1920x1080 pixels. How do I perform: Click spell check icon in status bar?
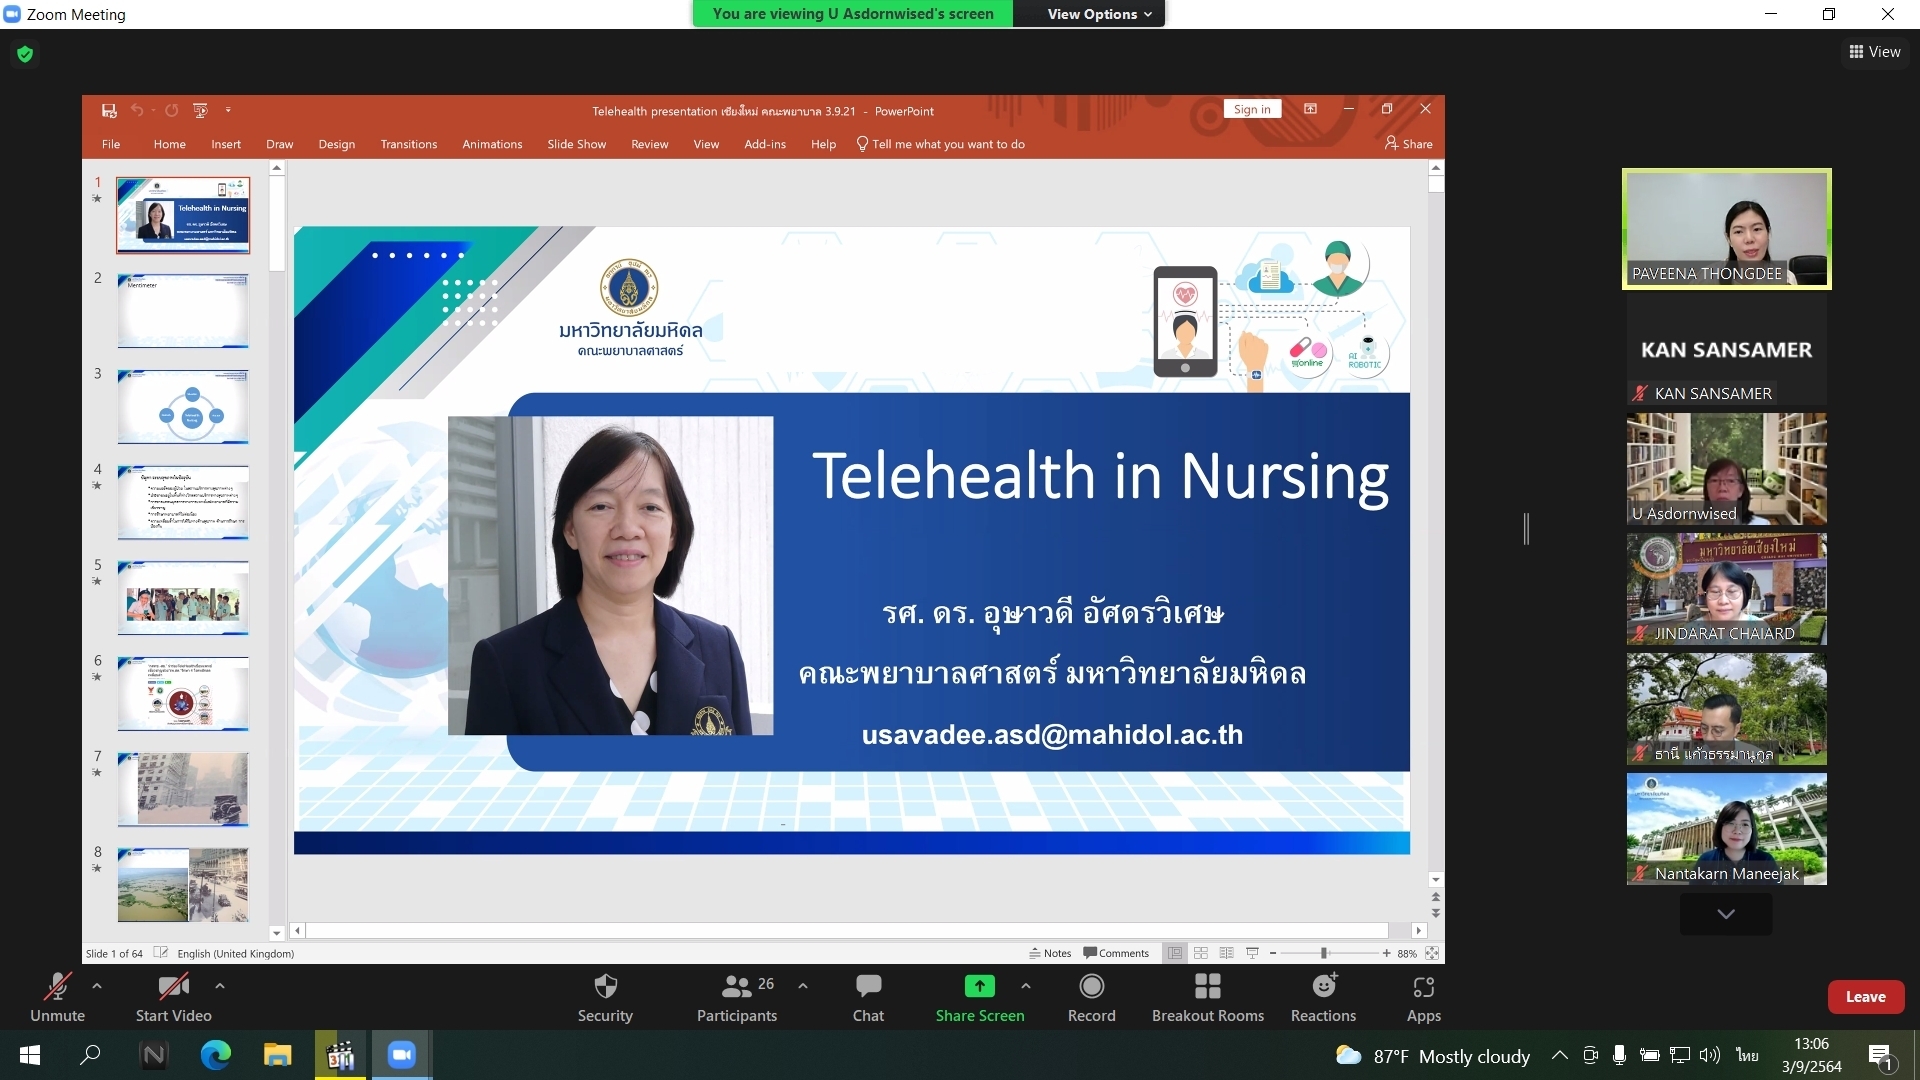(x=161, y=953)
